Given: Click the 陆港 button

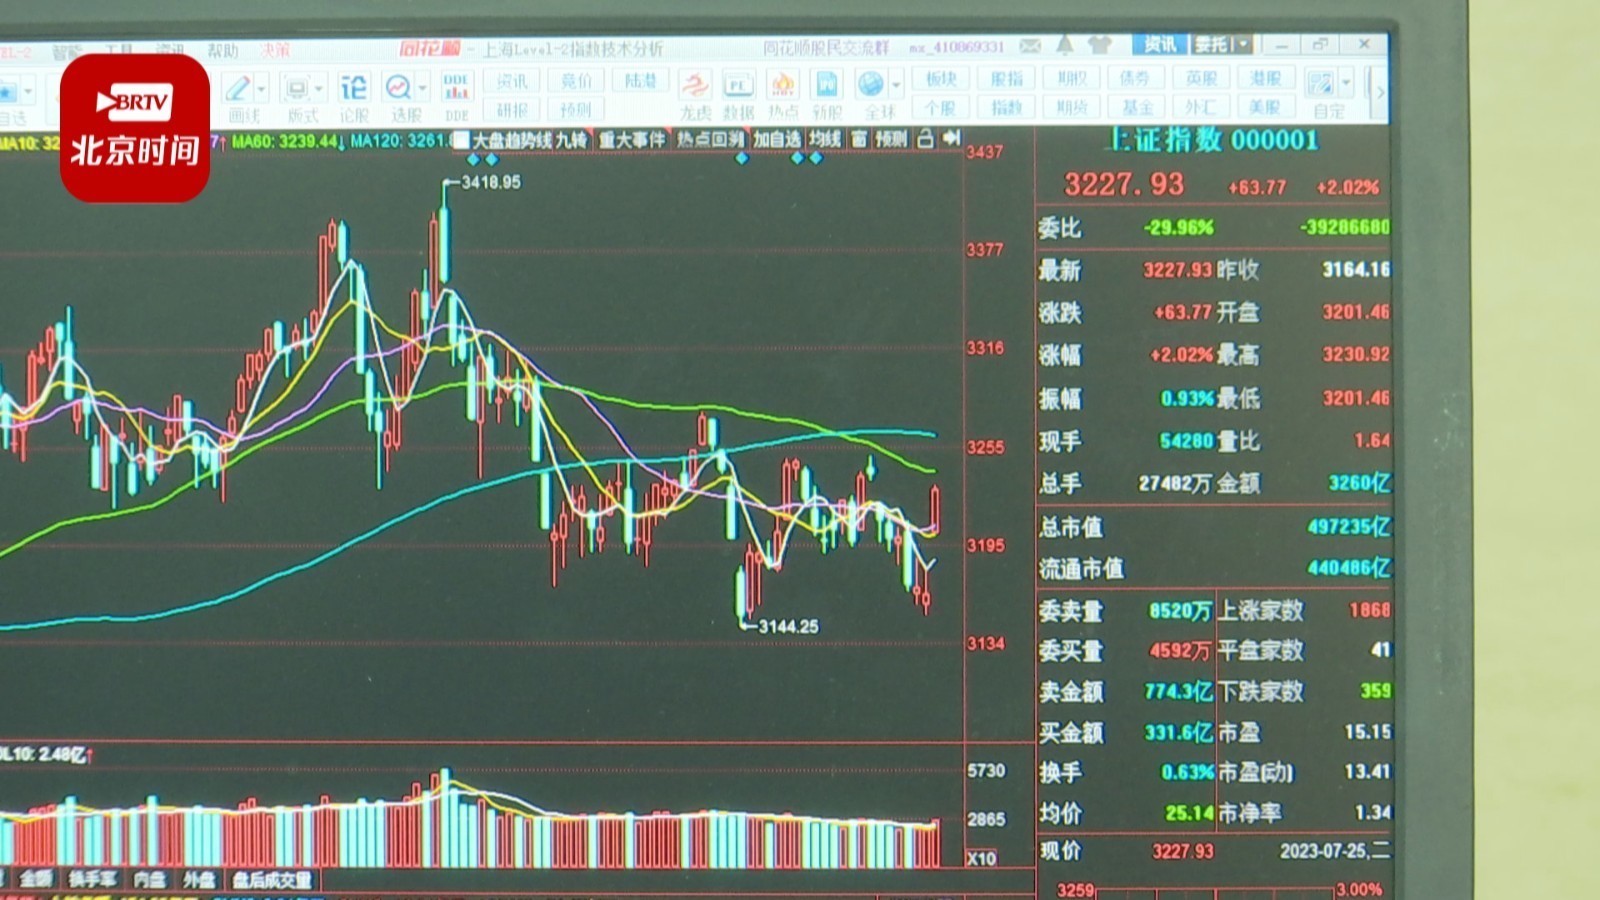Looking at the screenshot, I should pos(640,80).
